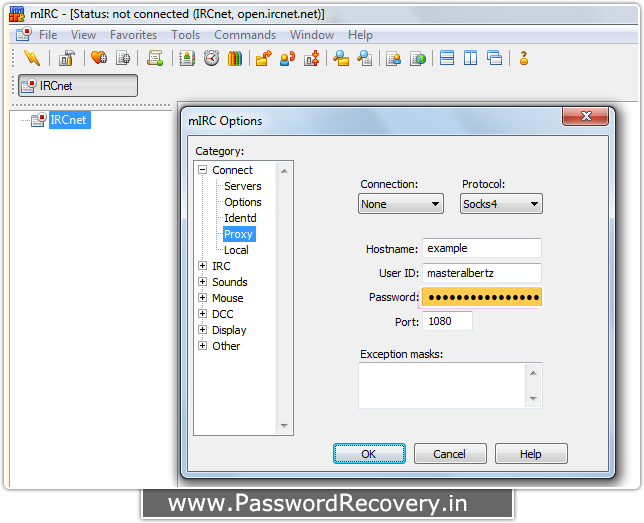This screenshot has width=644, height=523.
Task: Open the Favorites menu
Action: [133, 35]
